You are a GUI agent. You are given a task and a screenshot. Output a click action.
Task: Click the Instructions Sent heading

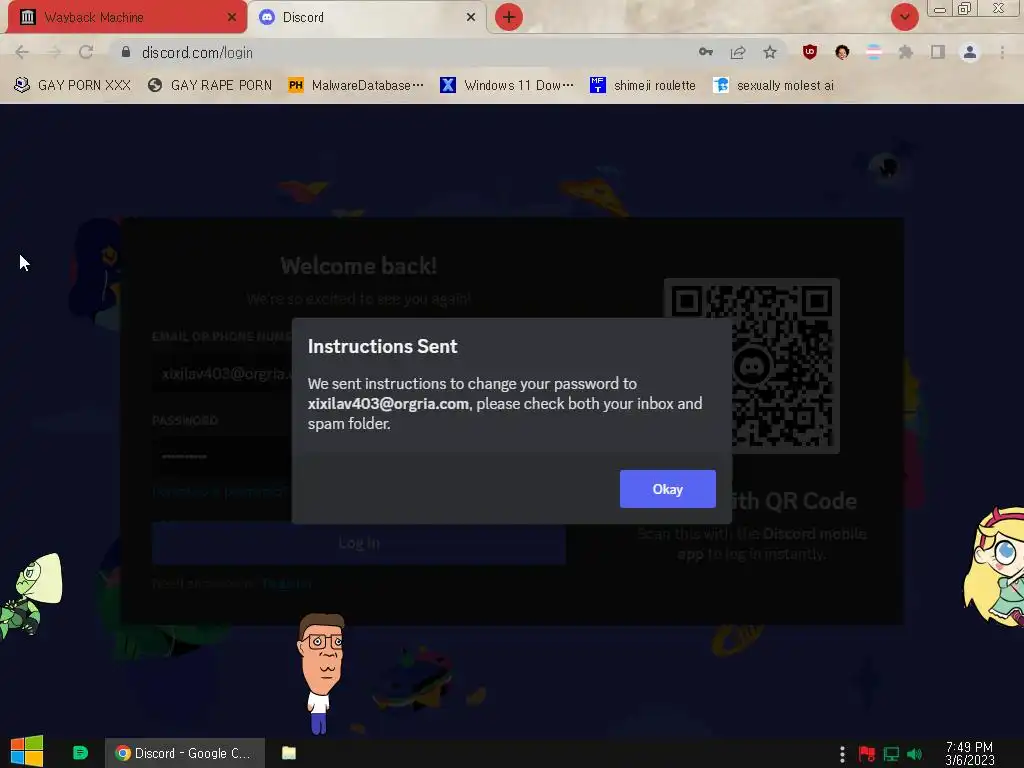[382, 346]
